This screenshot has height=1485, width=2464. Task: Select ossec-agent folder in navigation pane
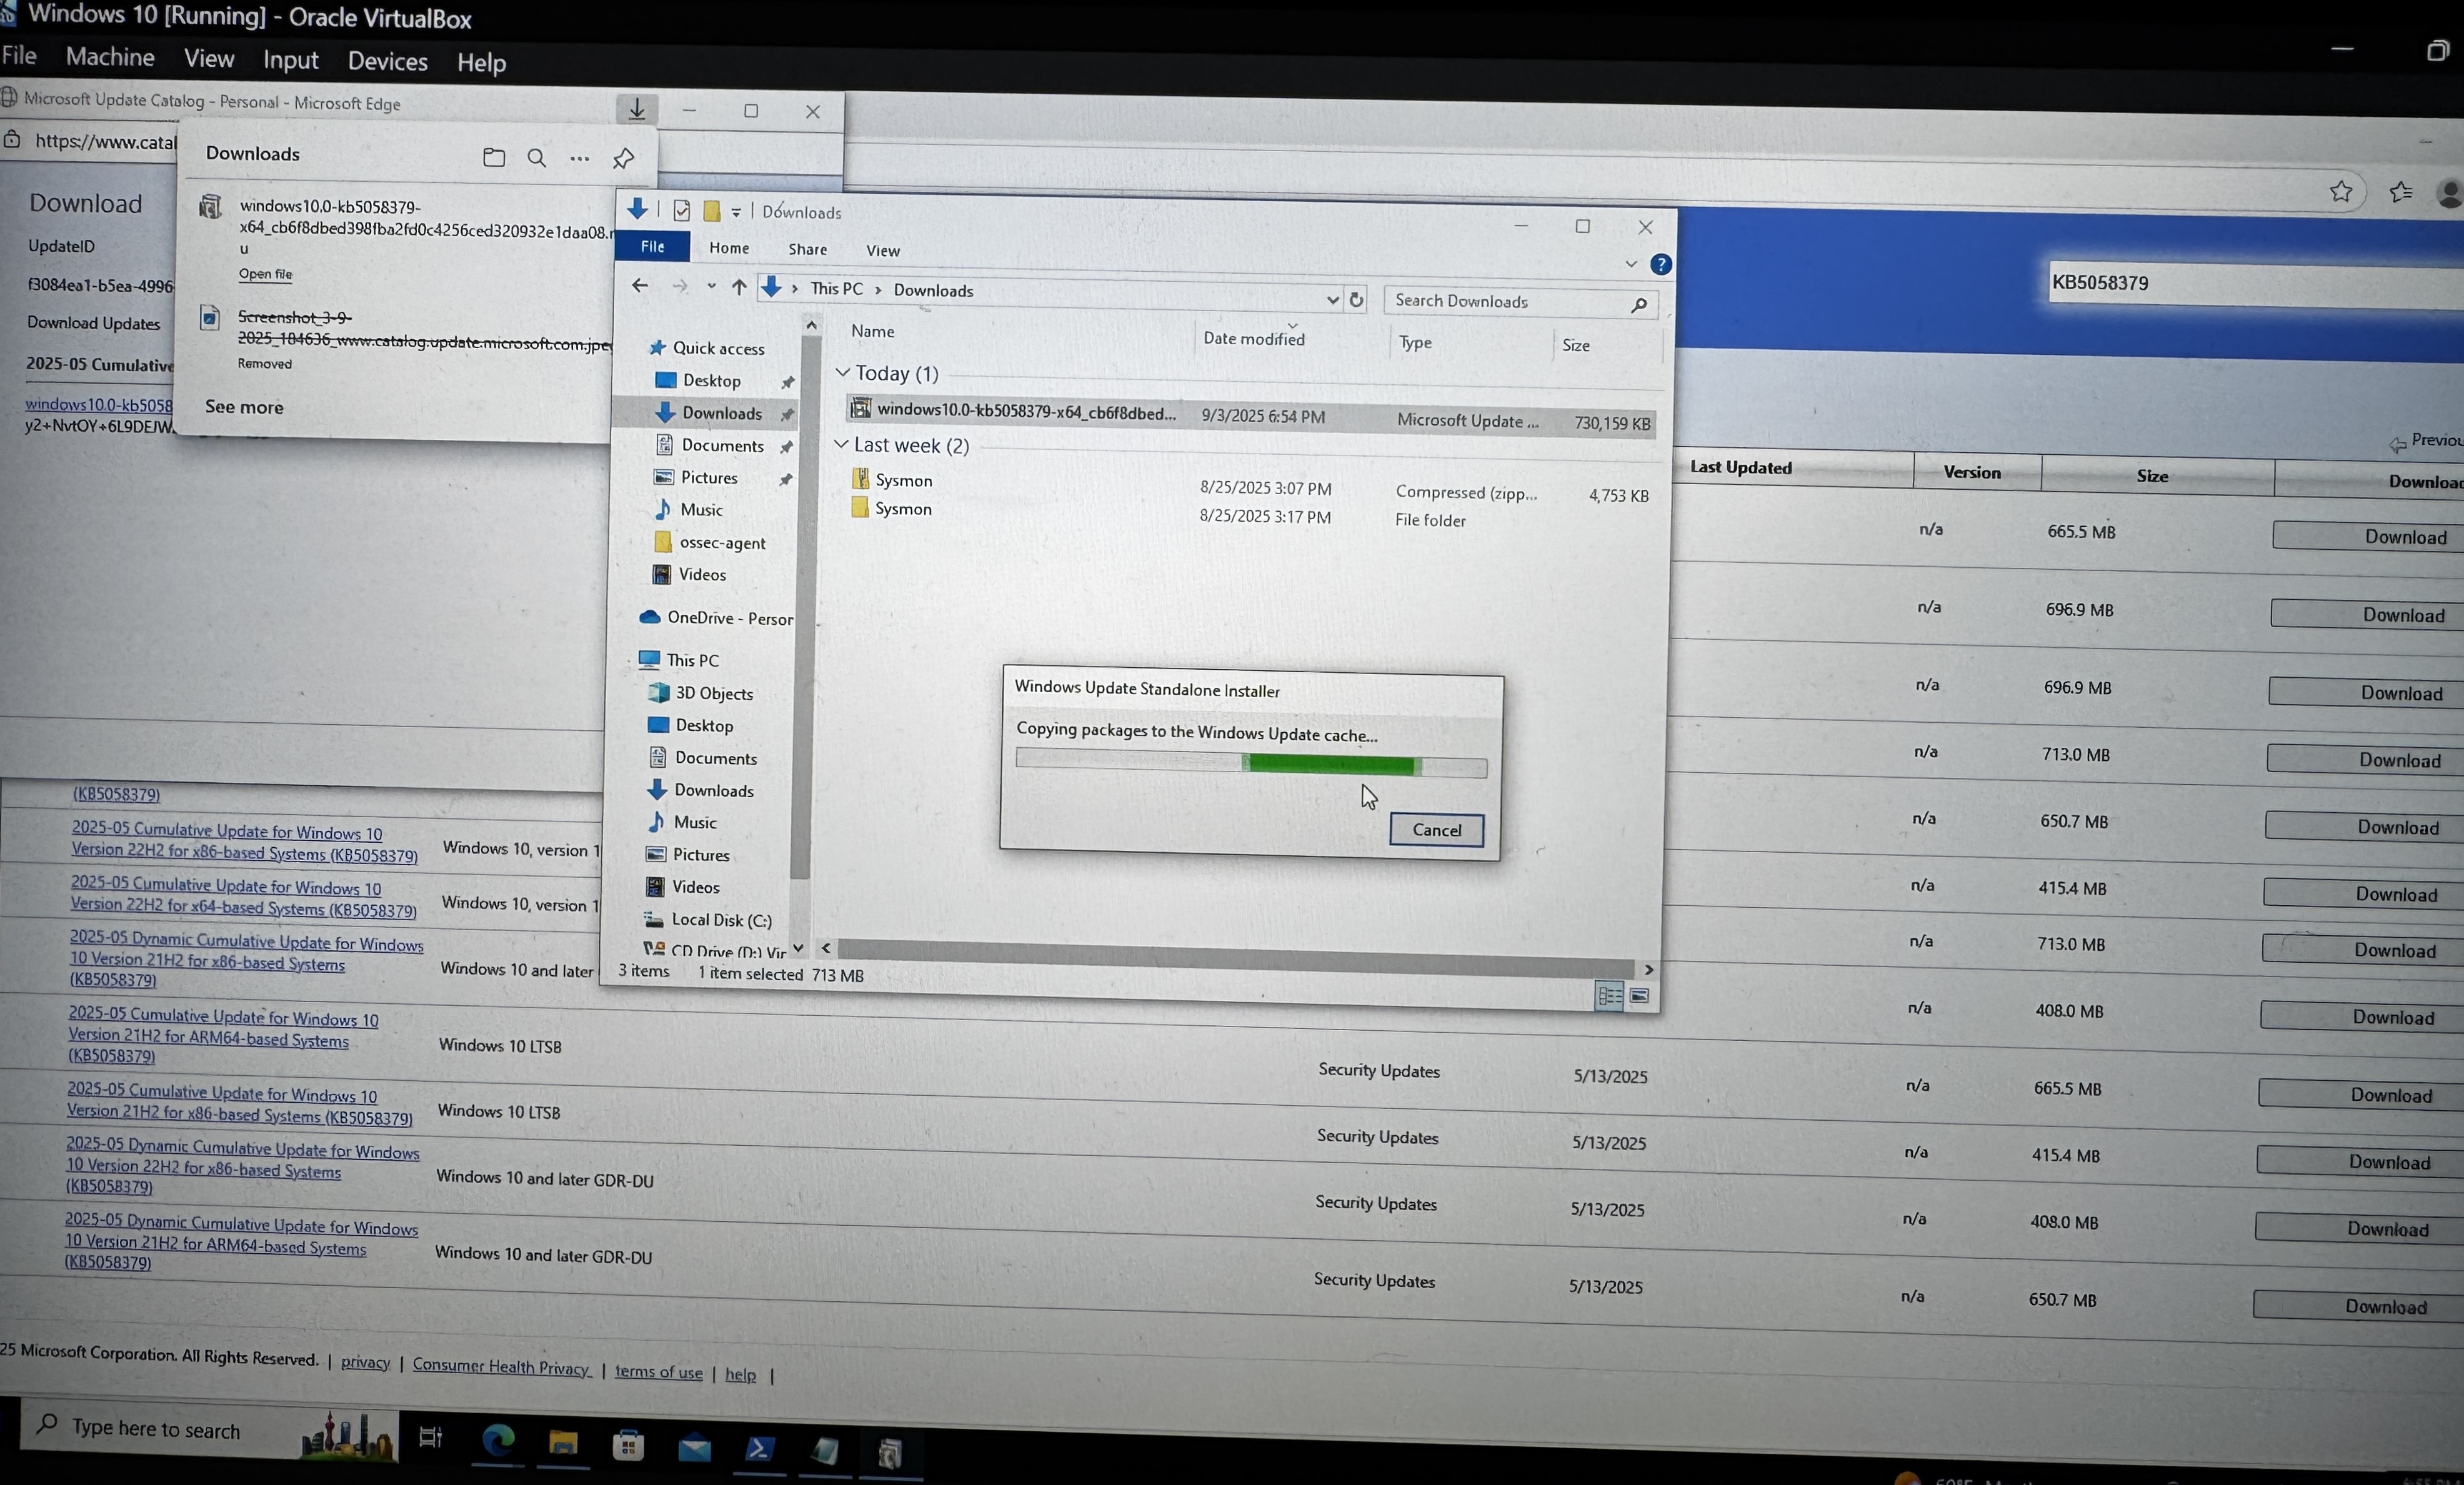point(722,542)
